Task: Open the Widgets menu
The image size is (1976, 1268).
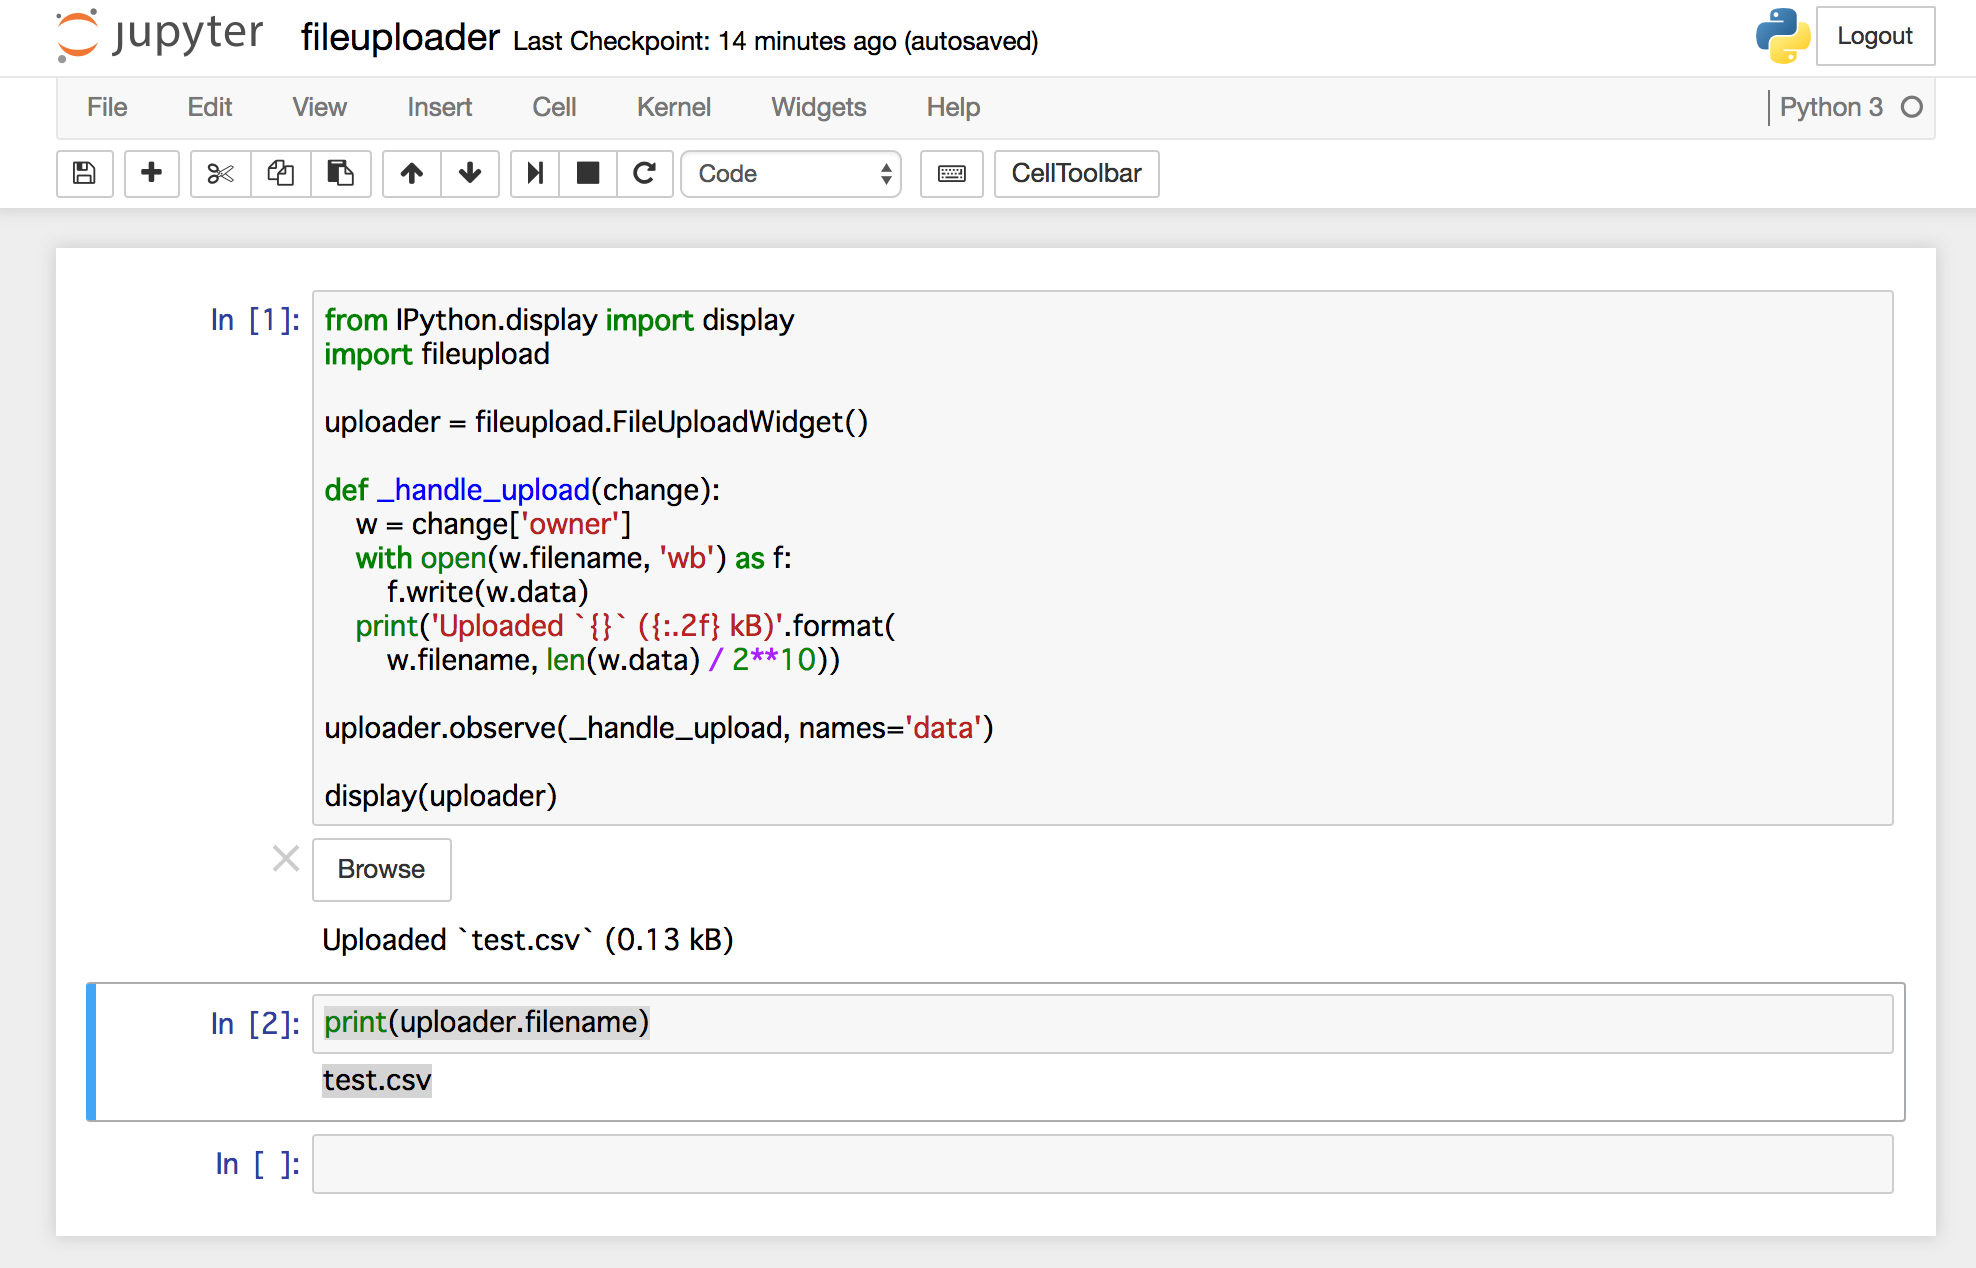Action: 819,107
